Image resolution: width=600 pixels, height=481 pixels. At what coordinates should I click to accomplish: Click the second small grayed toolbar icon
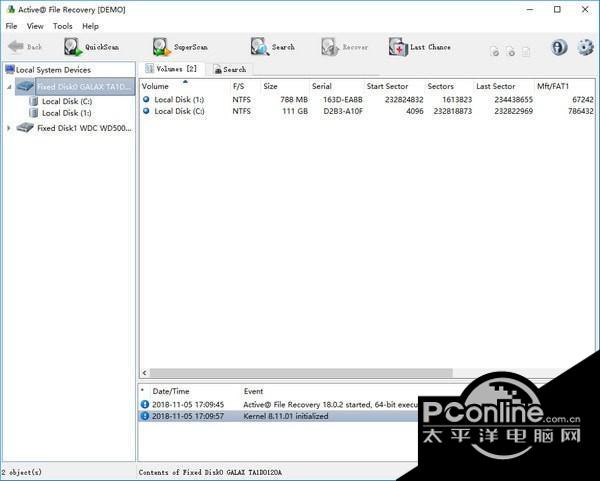click(x=510, y=51)
